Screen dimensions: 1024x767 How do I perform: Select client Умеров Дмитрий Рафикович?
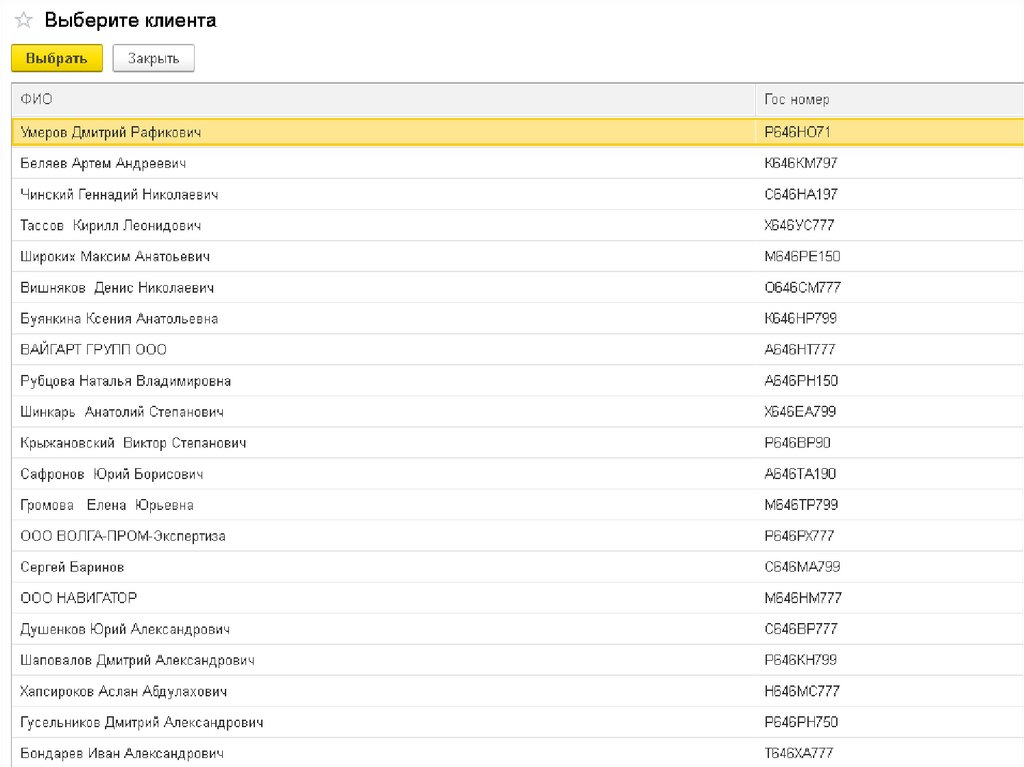point(111,132)
